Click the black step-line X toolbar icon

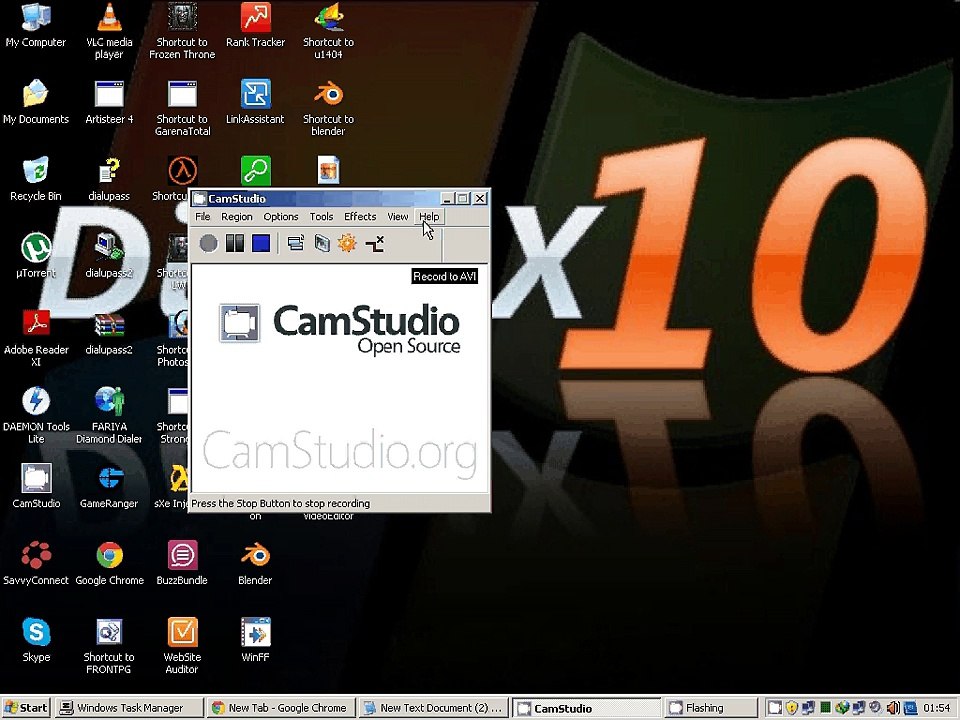tap(375, 243)
